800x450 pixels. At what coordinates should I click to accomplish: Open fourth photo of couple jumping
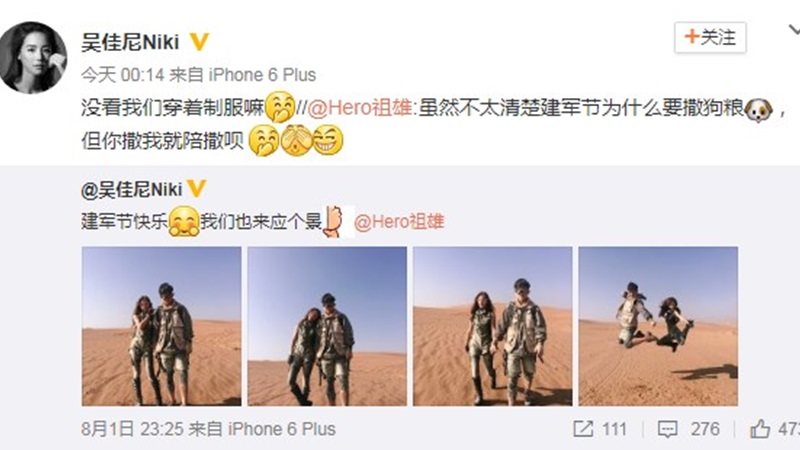click(x=658, y=326)
